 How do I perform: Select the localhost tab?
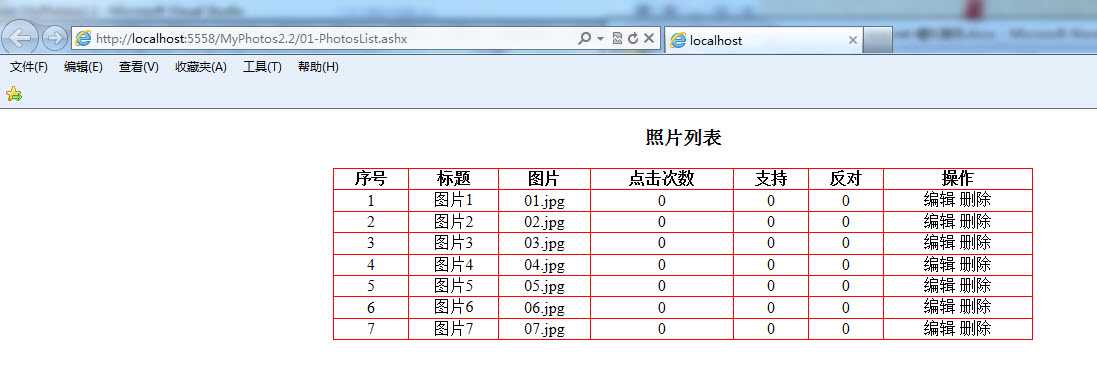point(763,41)
